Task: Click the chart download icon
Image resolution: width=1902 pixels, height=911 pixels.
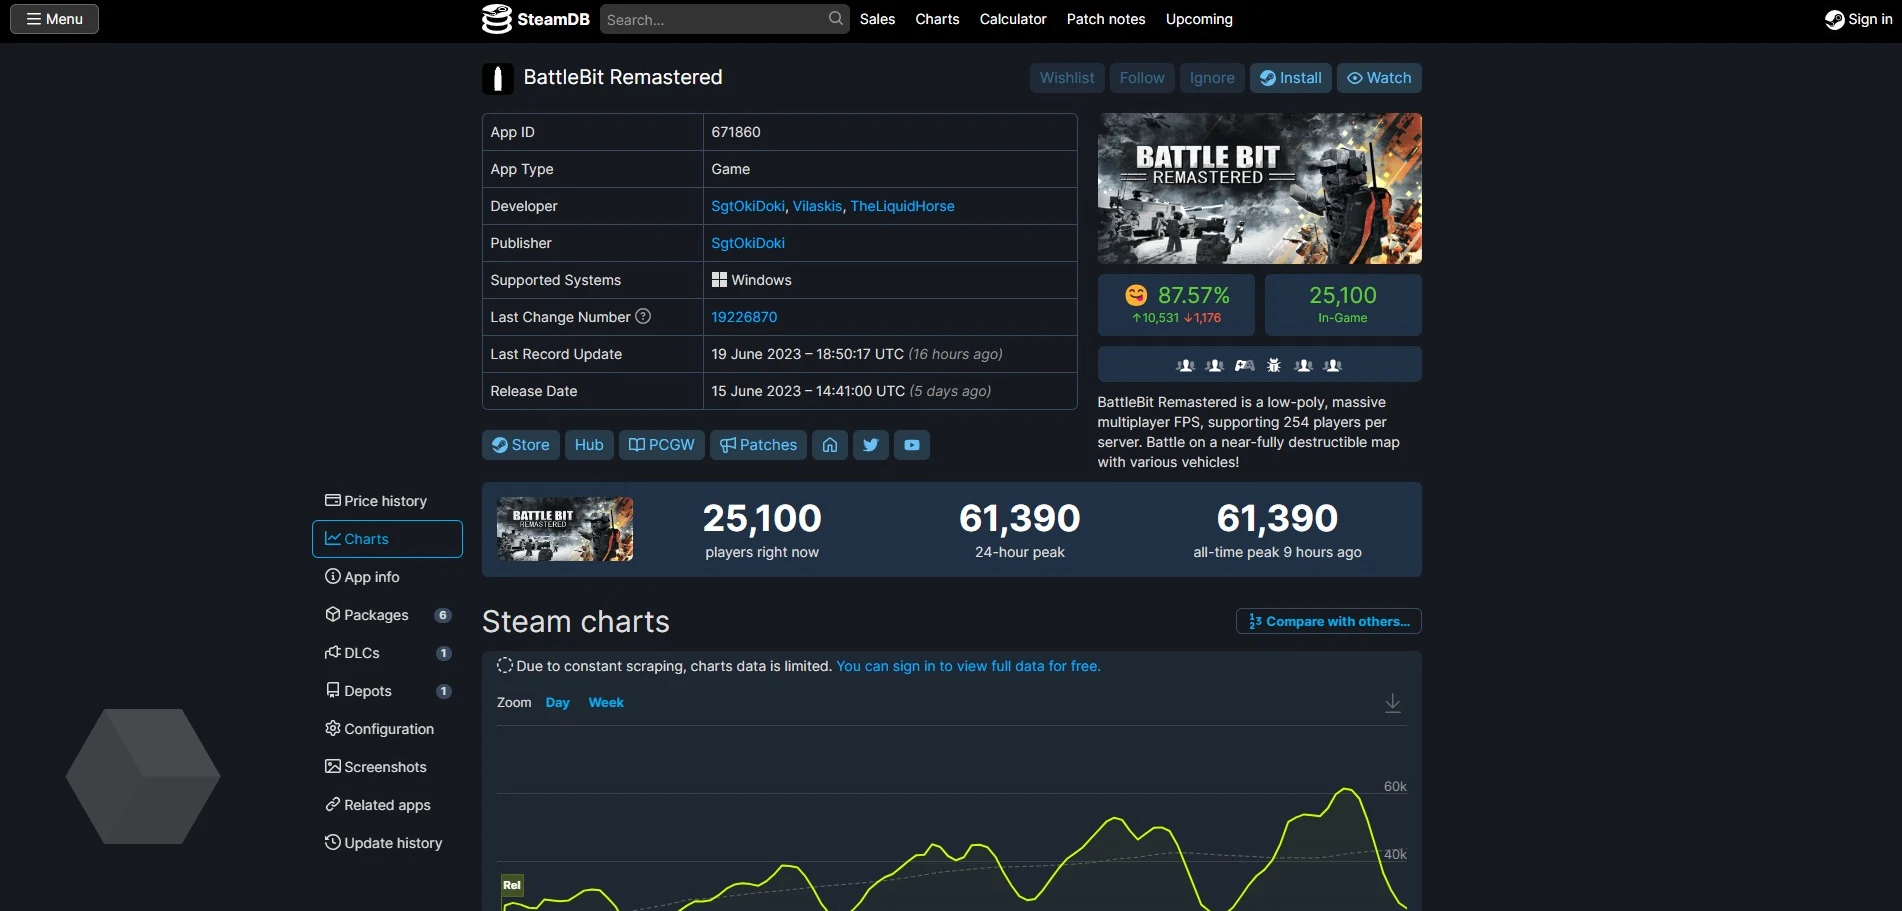Action: 1392,703
